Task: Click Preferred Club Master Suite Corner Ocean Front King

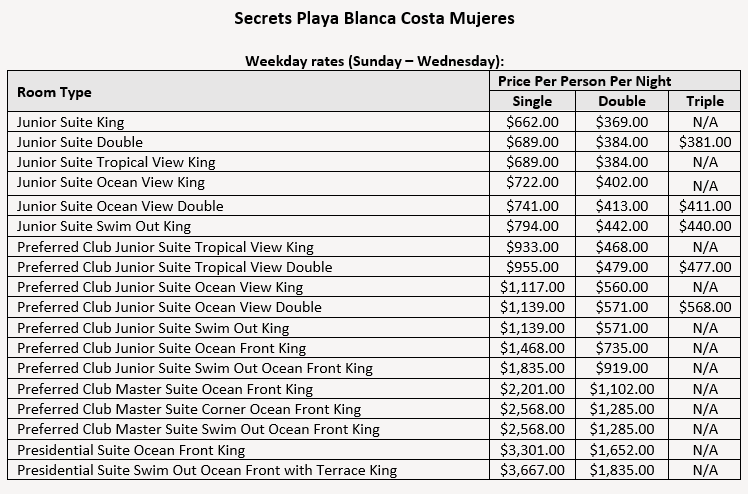Action: 189,409
